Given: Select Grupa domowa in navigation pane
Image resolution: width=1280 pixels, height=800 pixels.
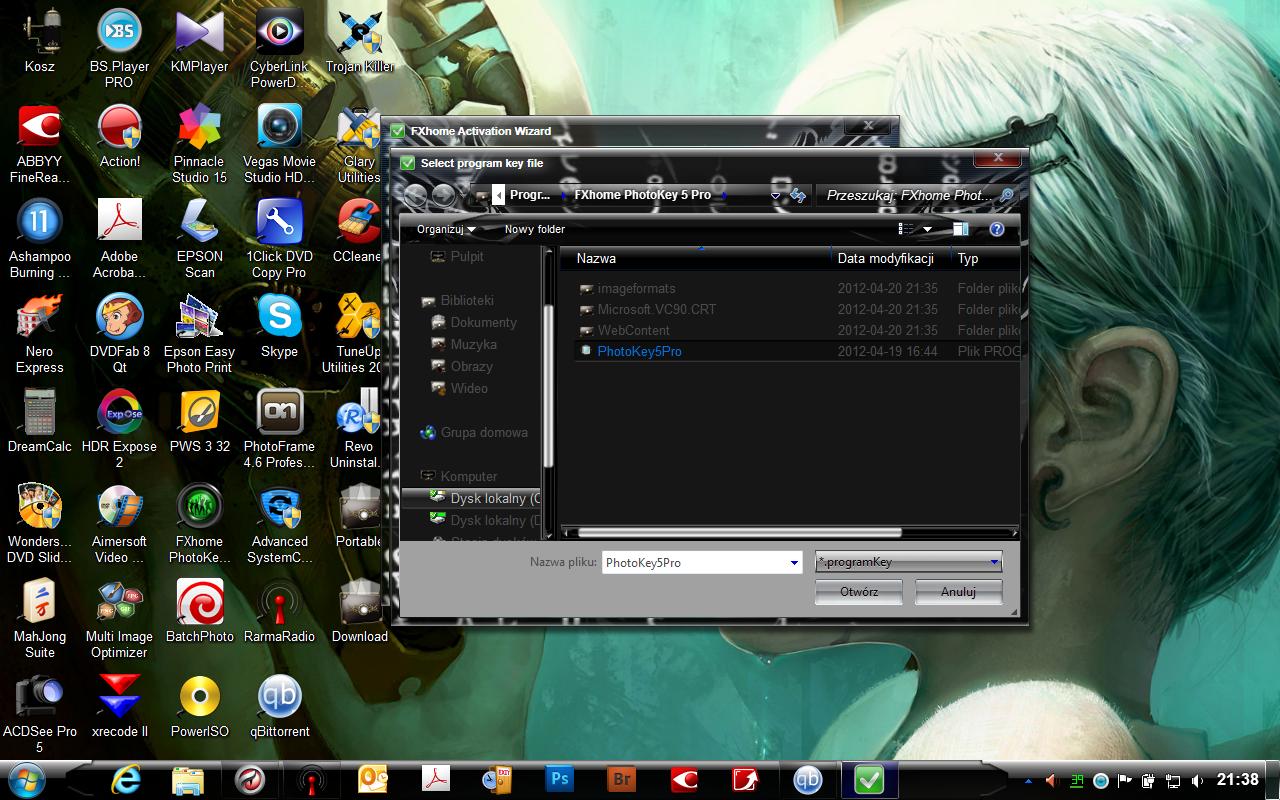Looking at the screenshot, I should point(483,432).
